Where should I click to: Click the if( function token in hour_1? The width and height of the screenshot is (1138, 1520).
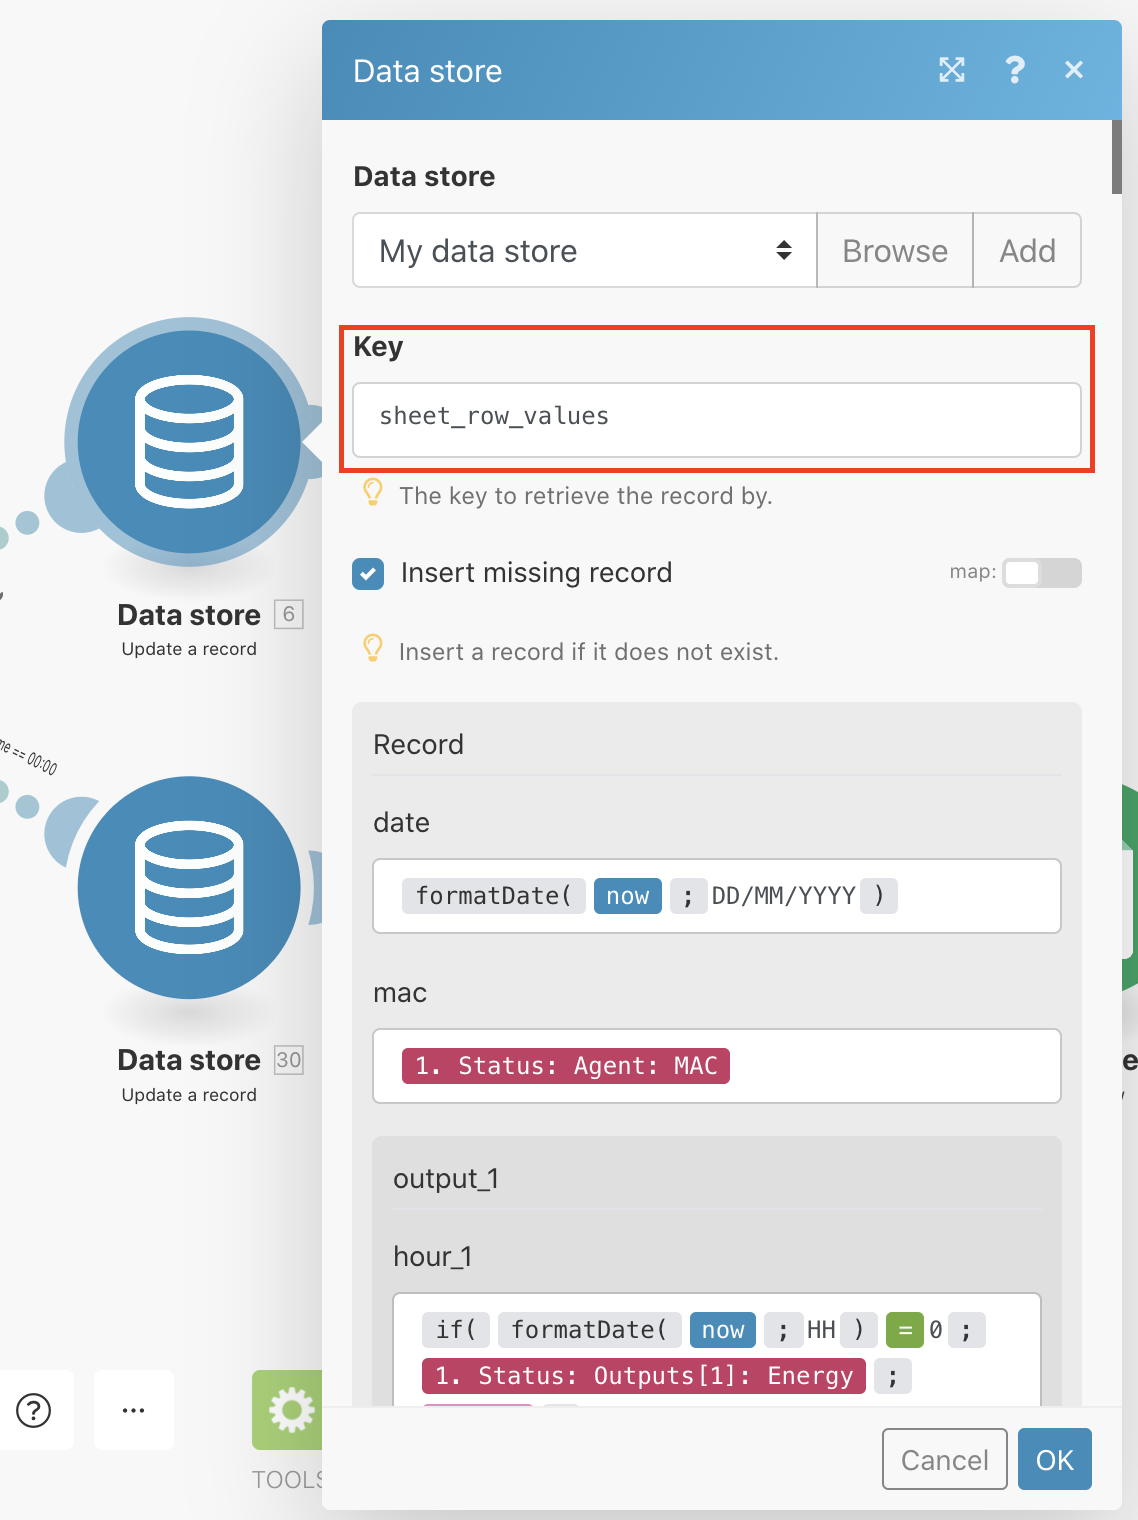pyautogui.click(x=456, y=1330)
